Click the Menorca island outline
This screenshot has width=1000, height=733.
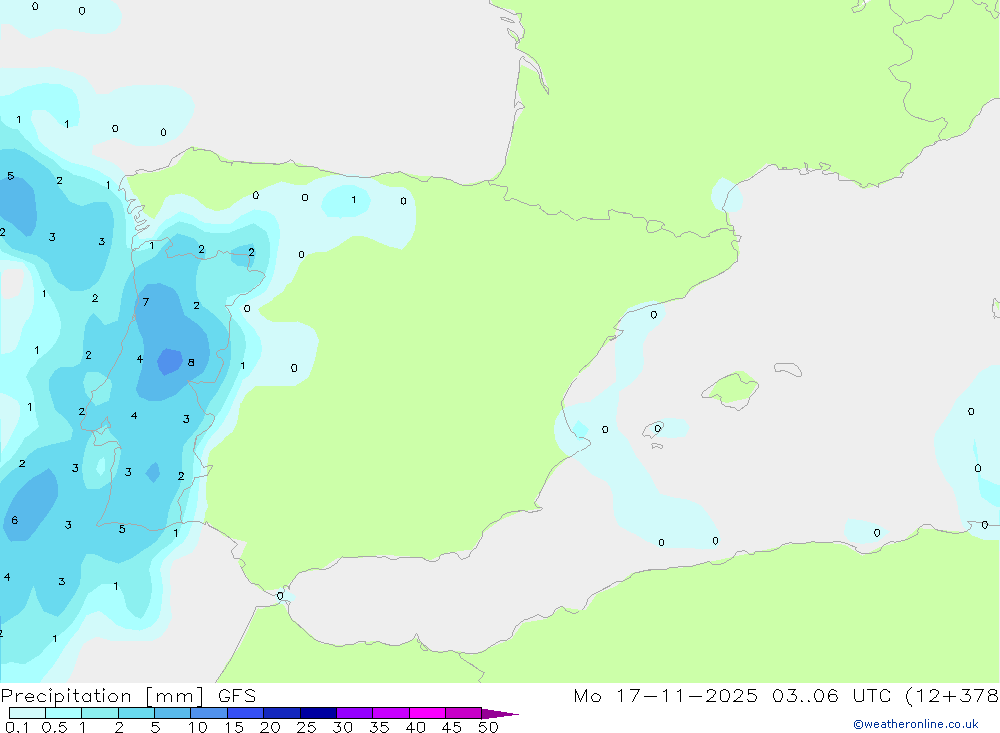(x=788, y=369)
